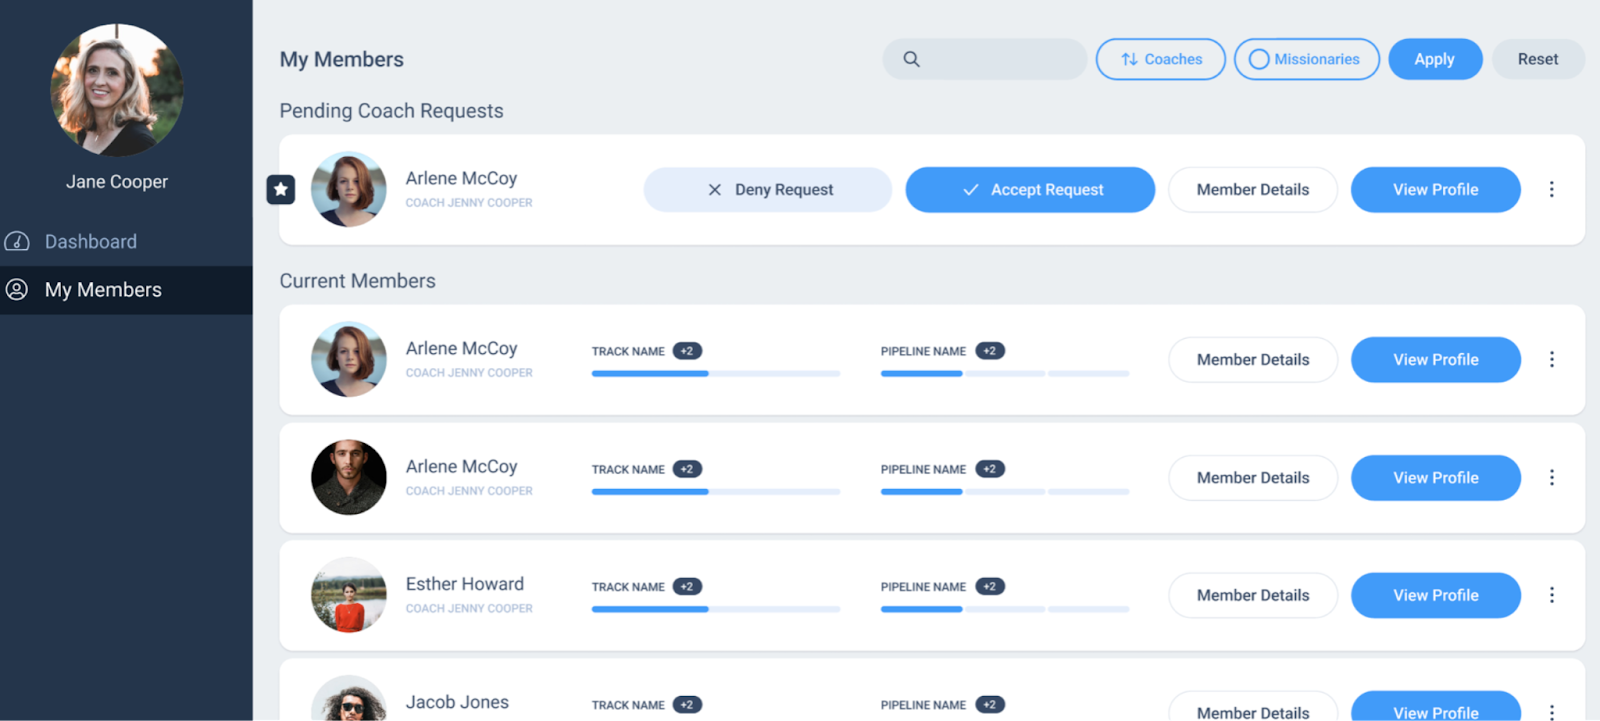Expand the +2 pipeline badge in the bearded man's row

(990, 469)
